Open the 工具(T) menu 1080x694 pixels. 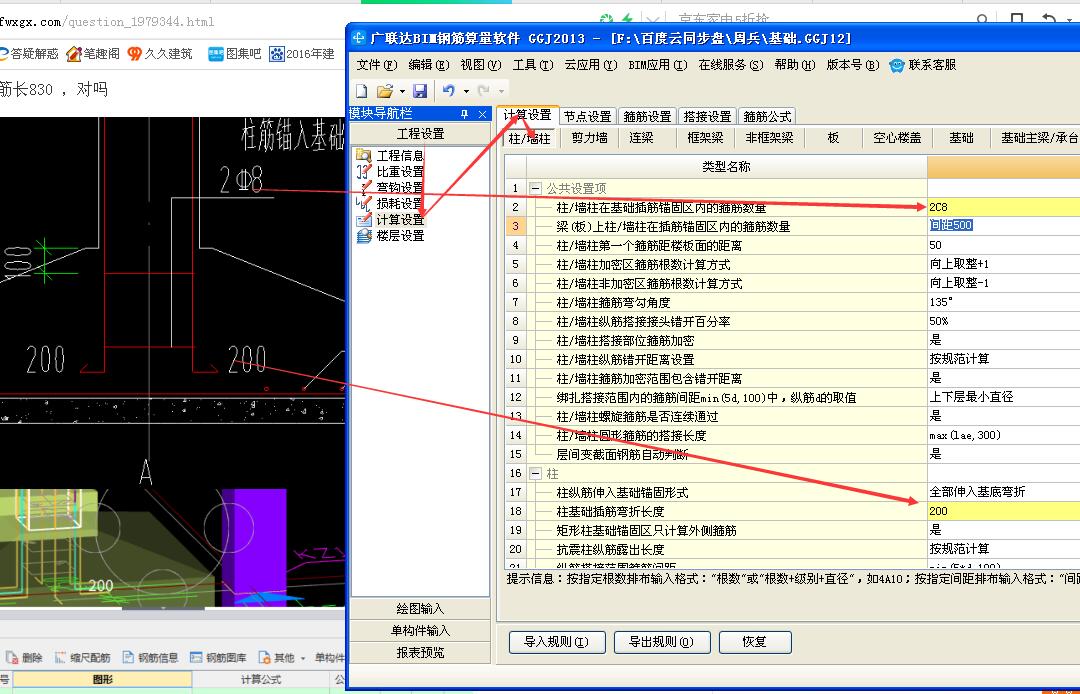coord(532,65)
